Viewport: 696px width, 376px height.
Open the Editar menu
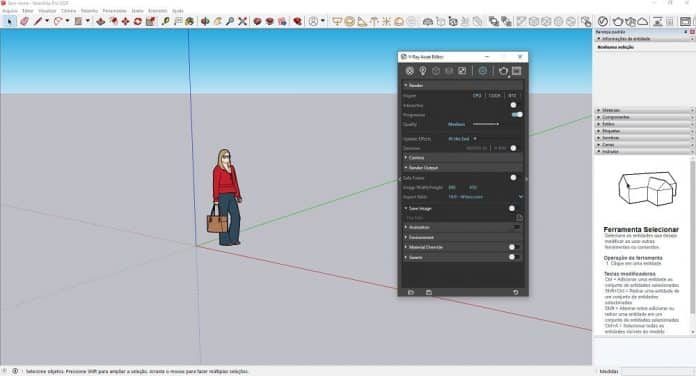pyautogui.click(x=28, y=11)
